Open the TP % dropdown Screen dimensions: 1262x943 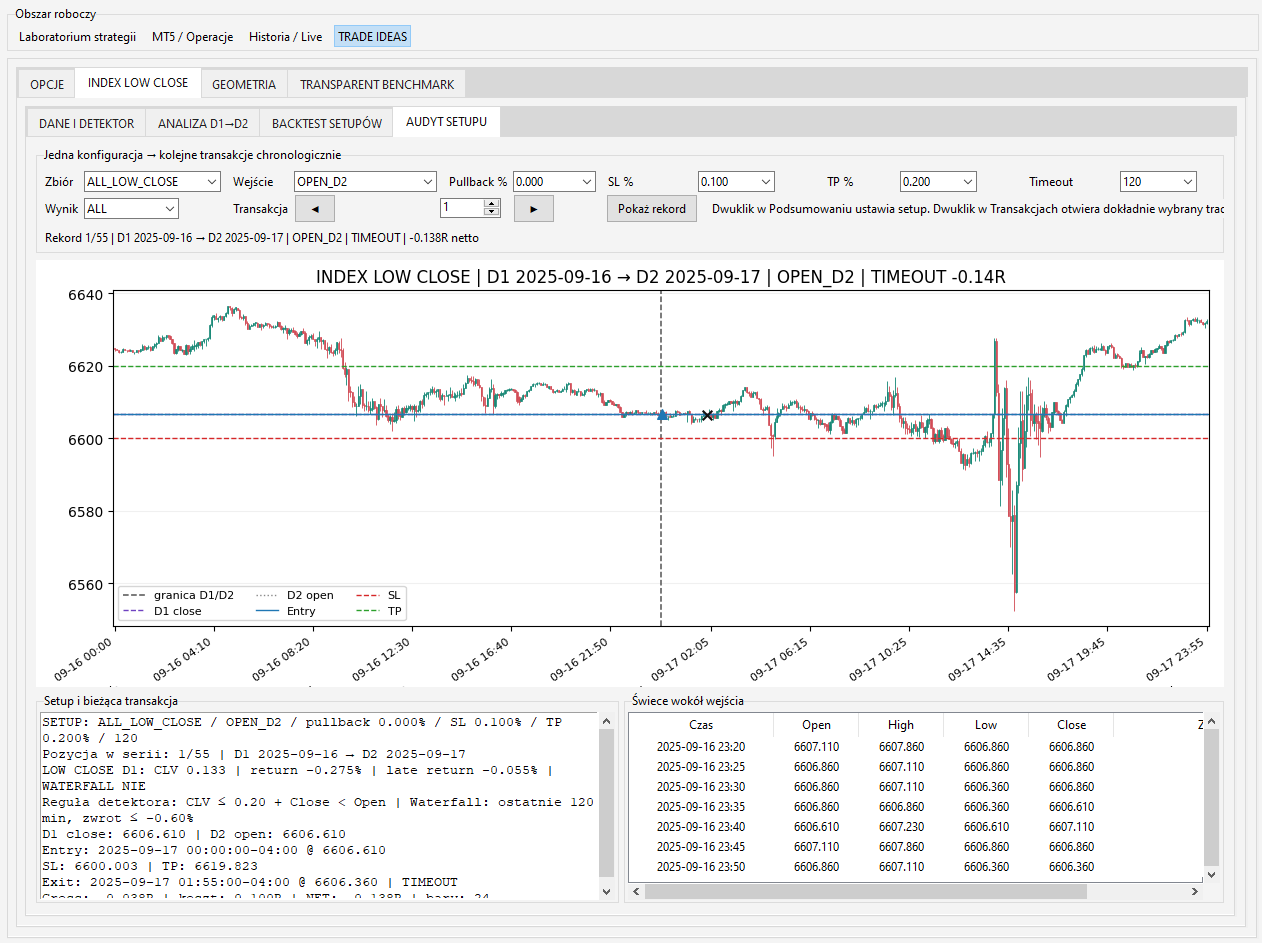[x=938, y=182]
